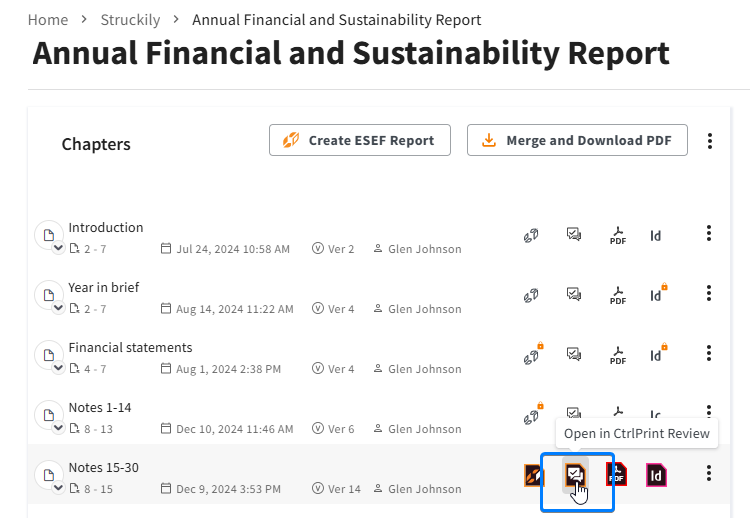Open Financial statements ESEF tagging icon
The image size is (750, 518).
532,355
